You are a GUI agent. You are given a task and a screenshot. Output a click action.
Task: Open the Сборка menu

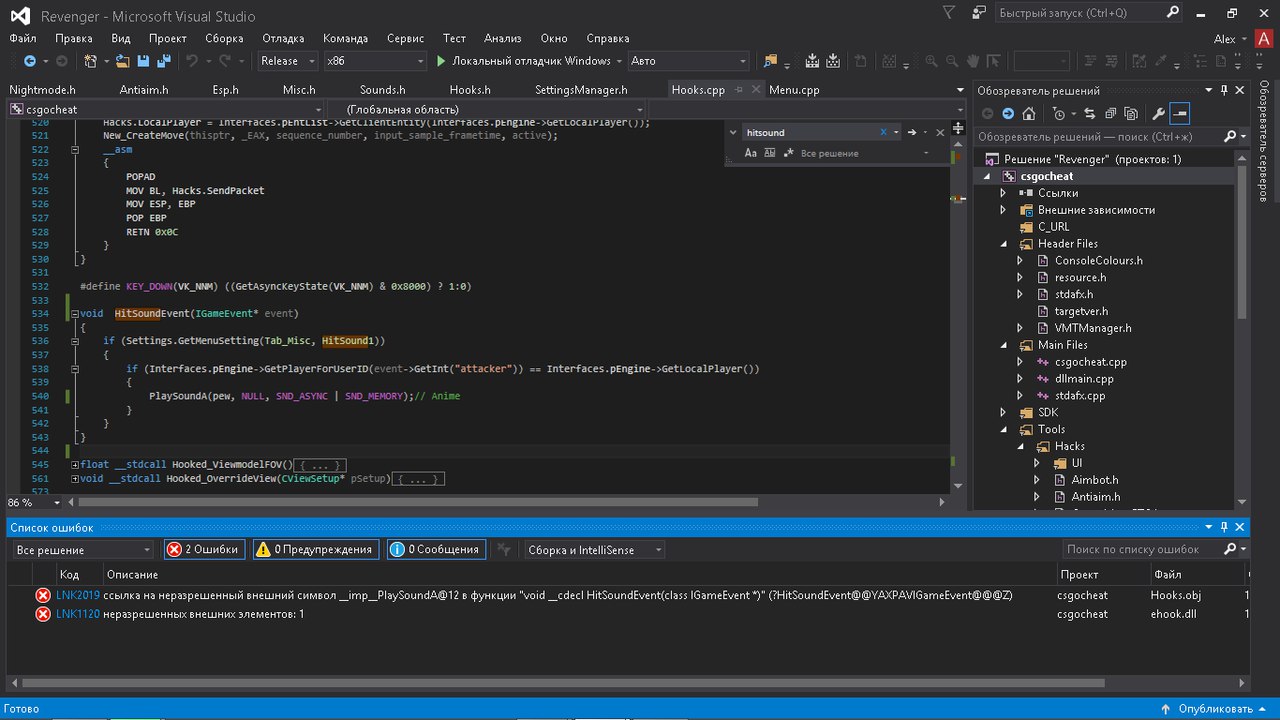click(224, 38)
